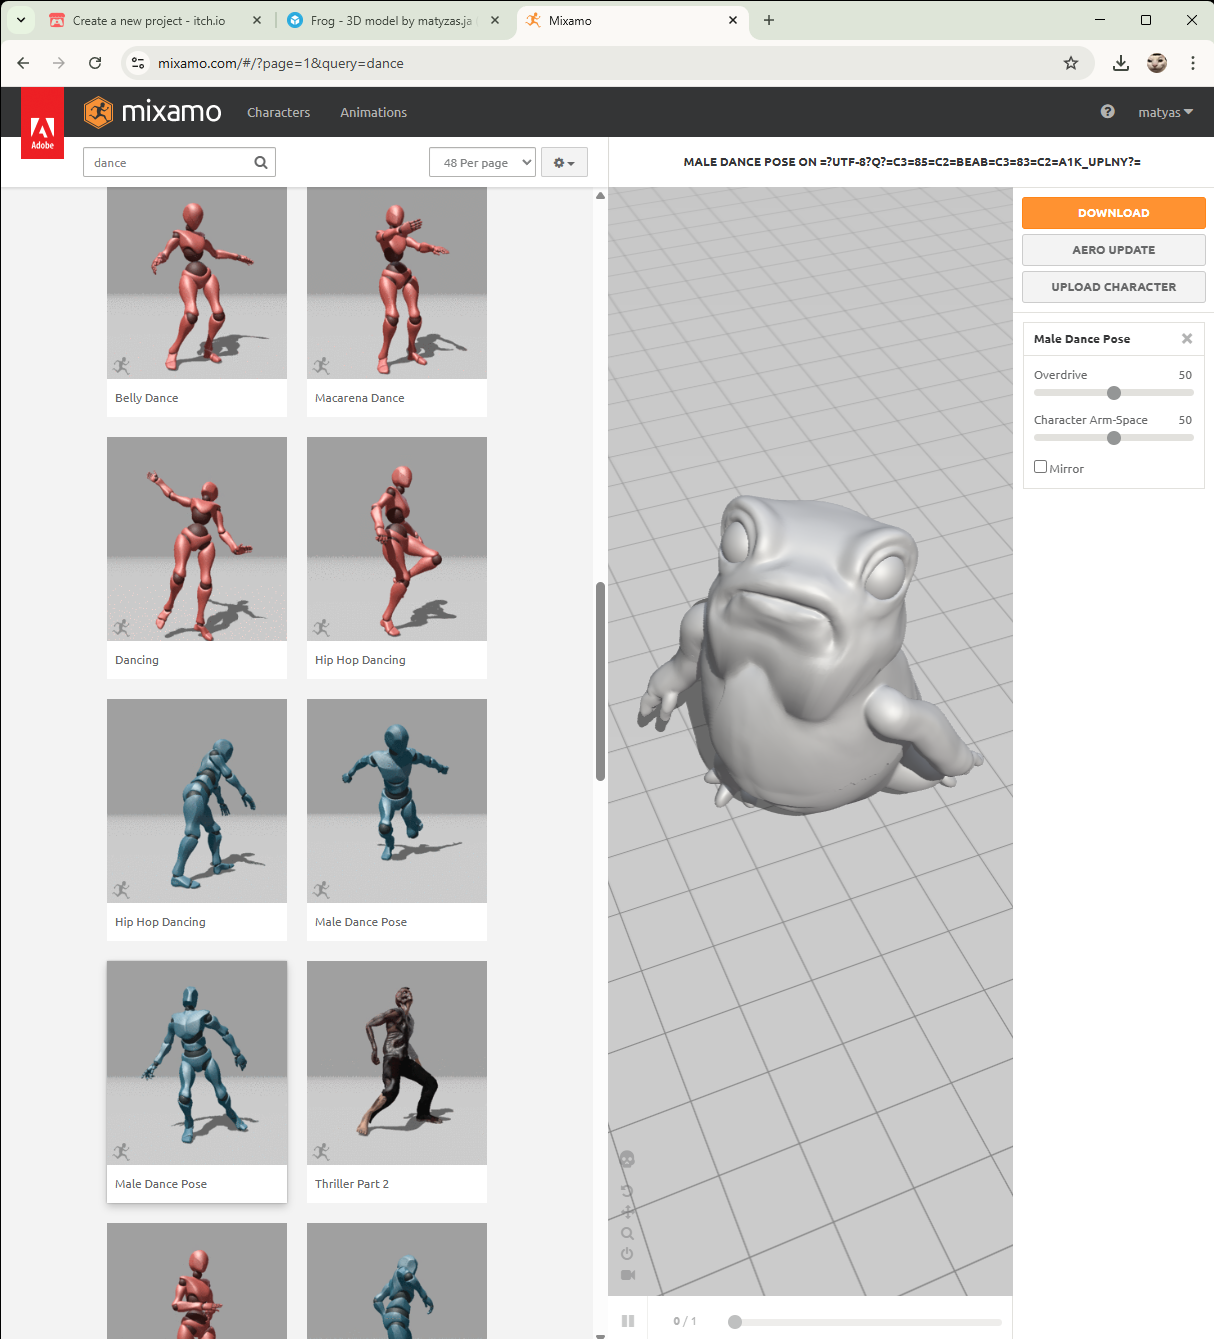Screen dimensions: 1214x1339
Task: Select the Thriller Part 2 animation thumbnail
Action: (x=397, y=1063)
